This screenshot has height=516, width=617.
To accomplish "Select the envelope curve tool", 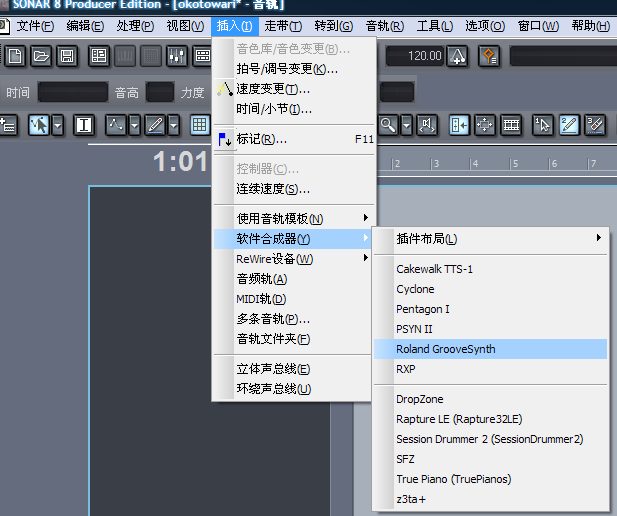I will pyautogui.click(x=116, y=126).
